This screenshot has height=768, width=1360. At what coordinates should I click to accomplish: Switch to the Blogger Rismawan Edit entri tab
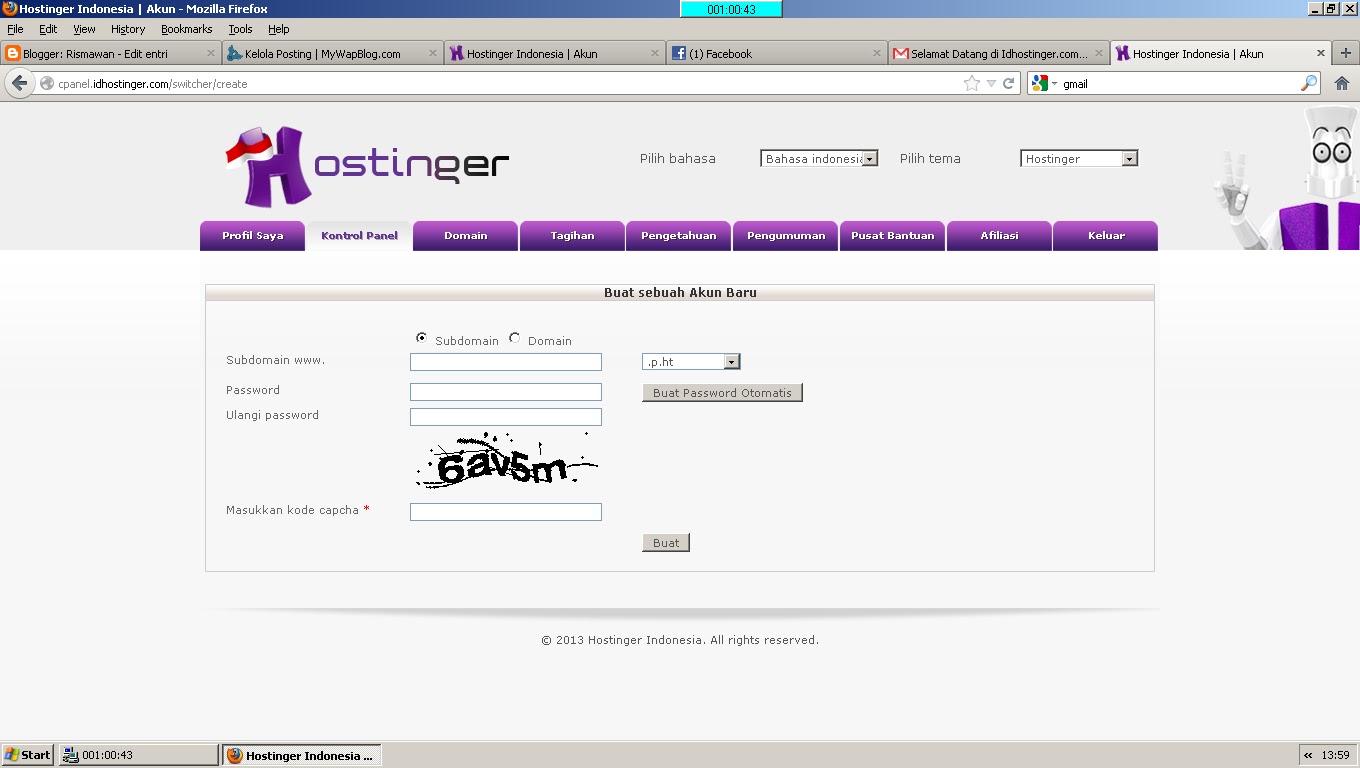point(110,53)
